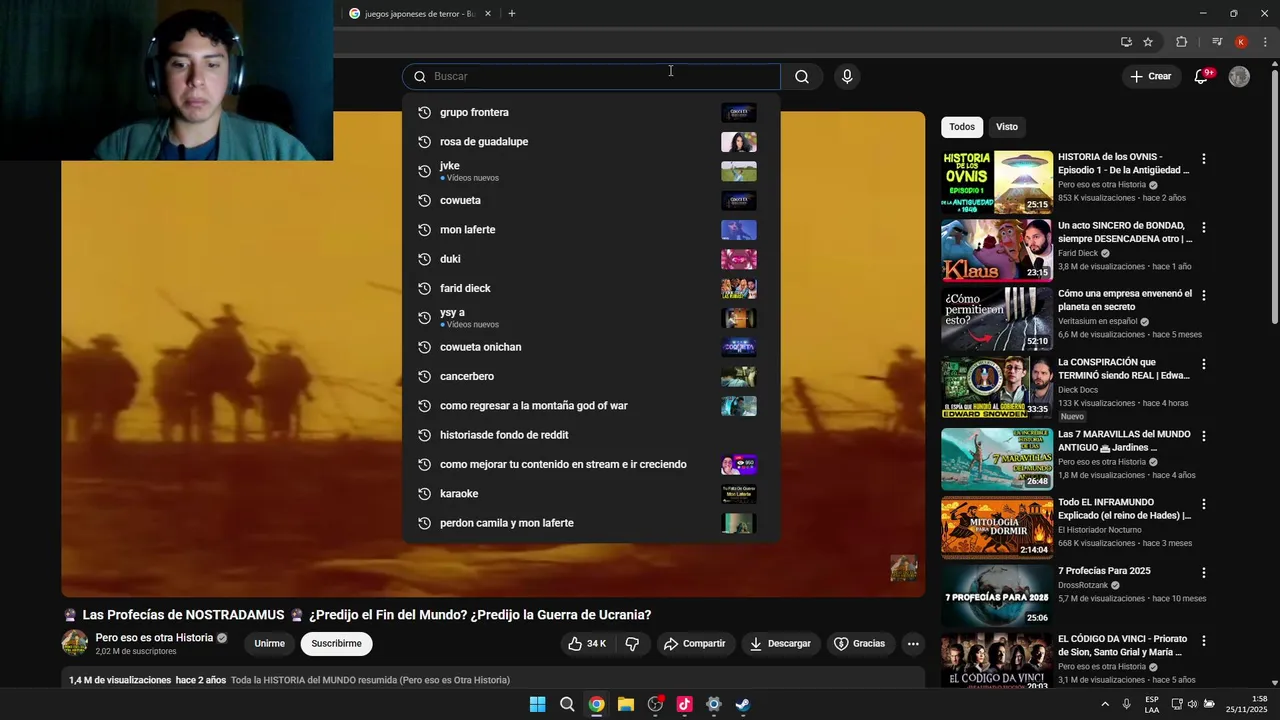This screenshot has width=1280, height=720.
Task: Open Windows Start menu
Action: (537, 704)
